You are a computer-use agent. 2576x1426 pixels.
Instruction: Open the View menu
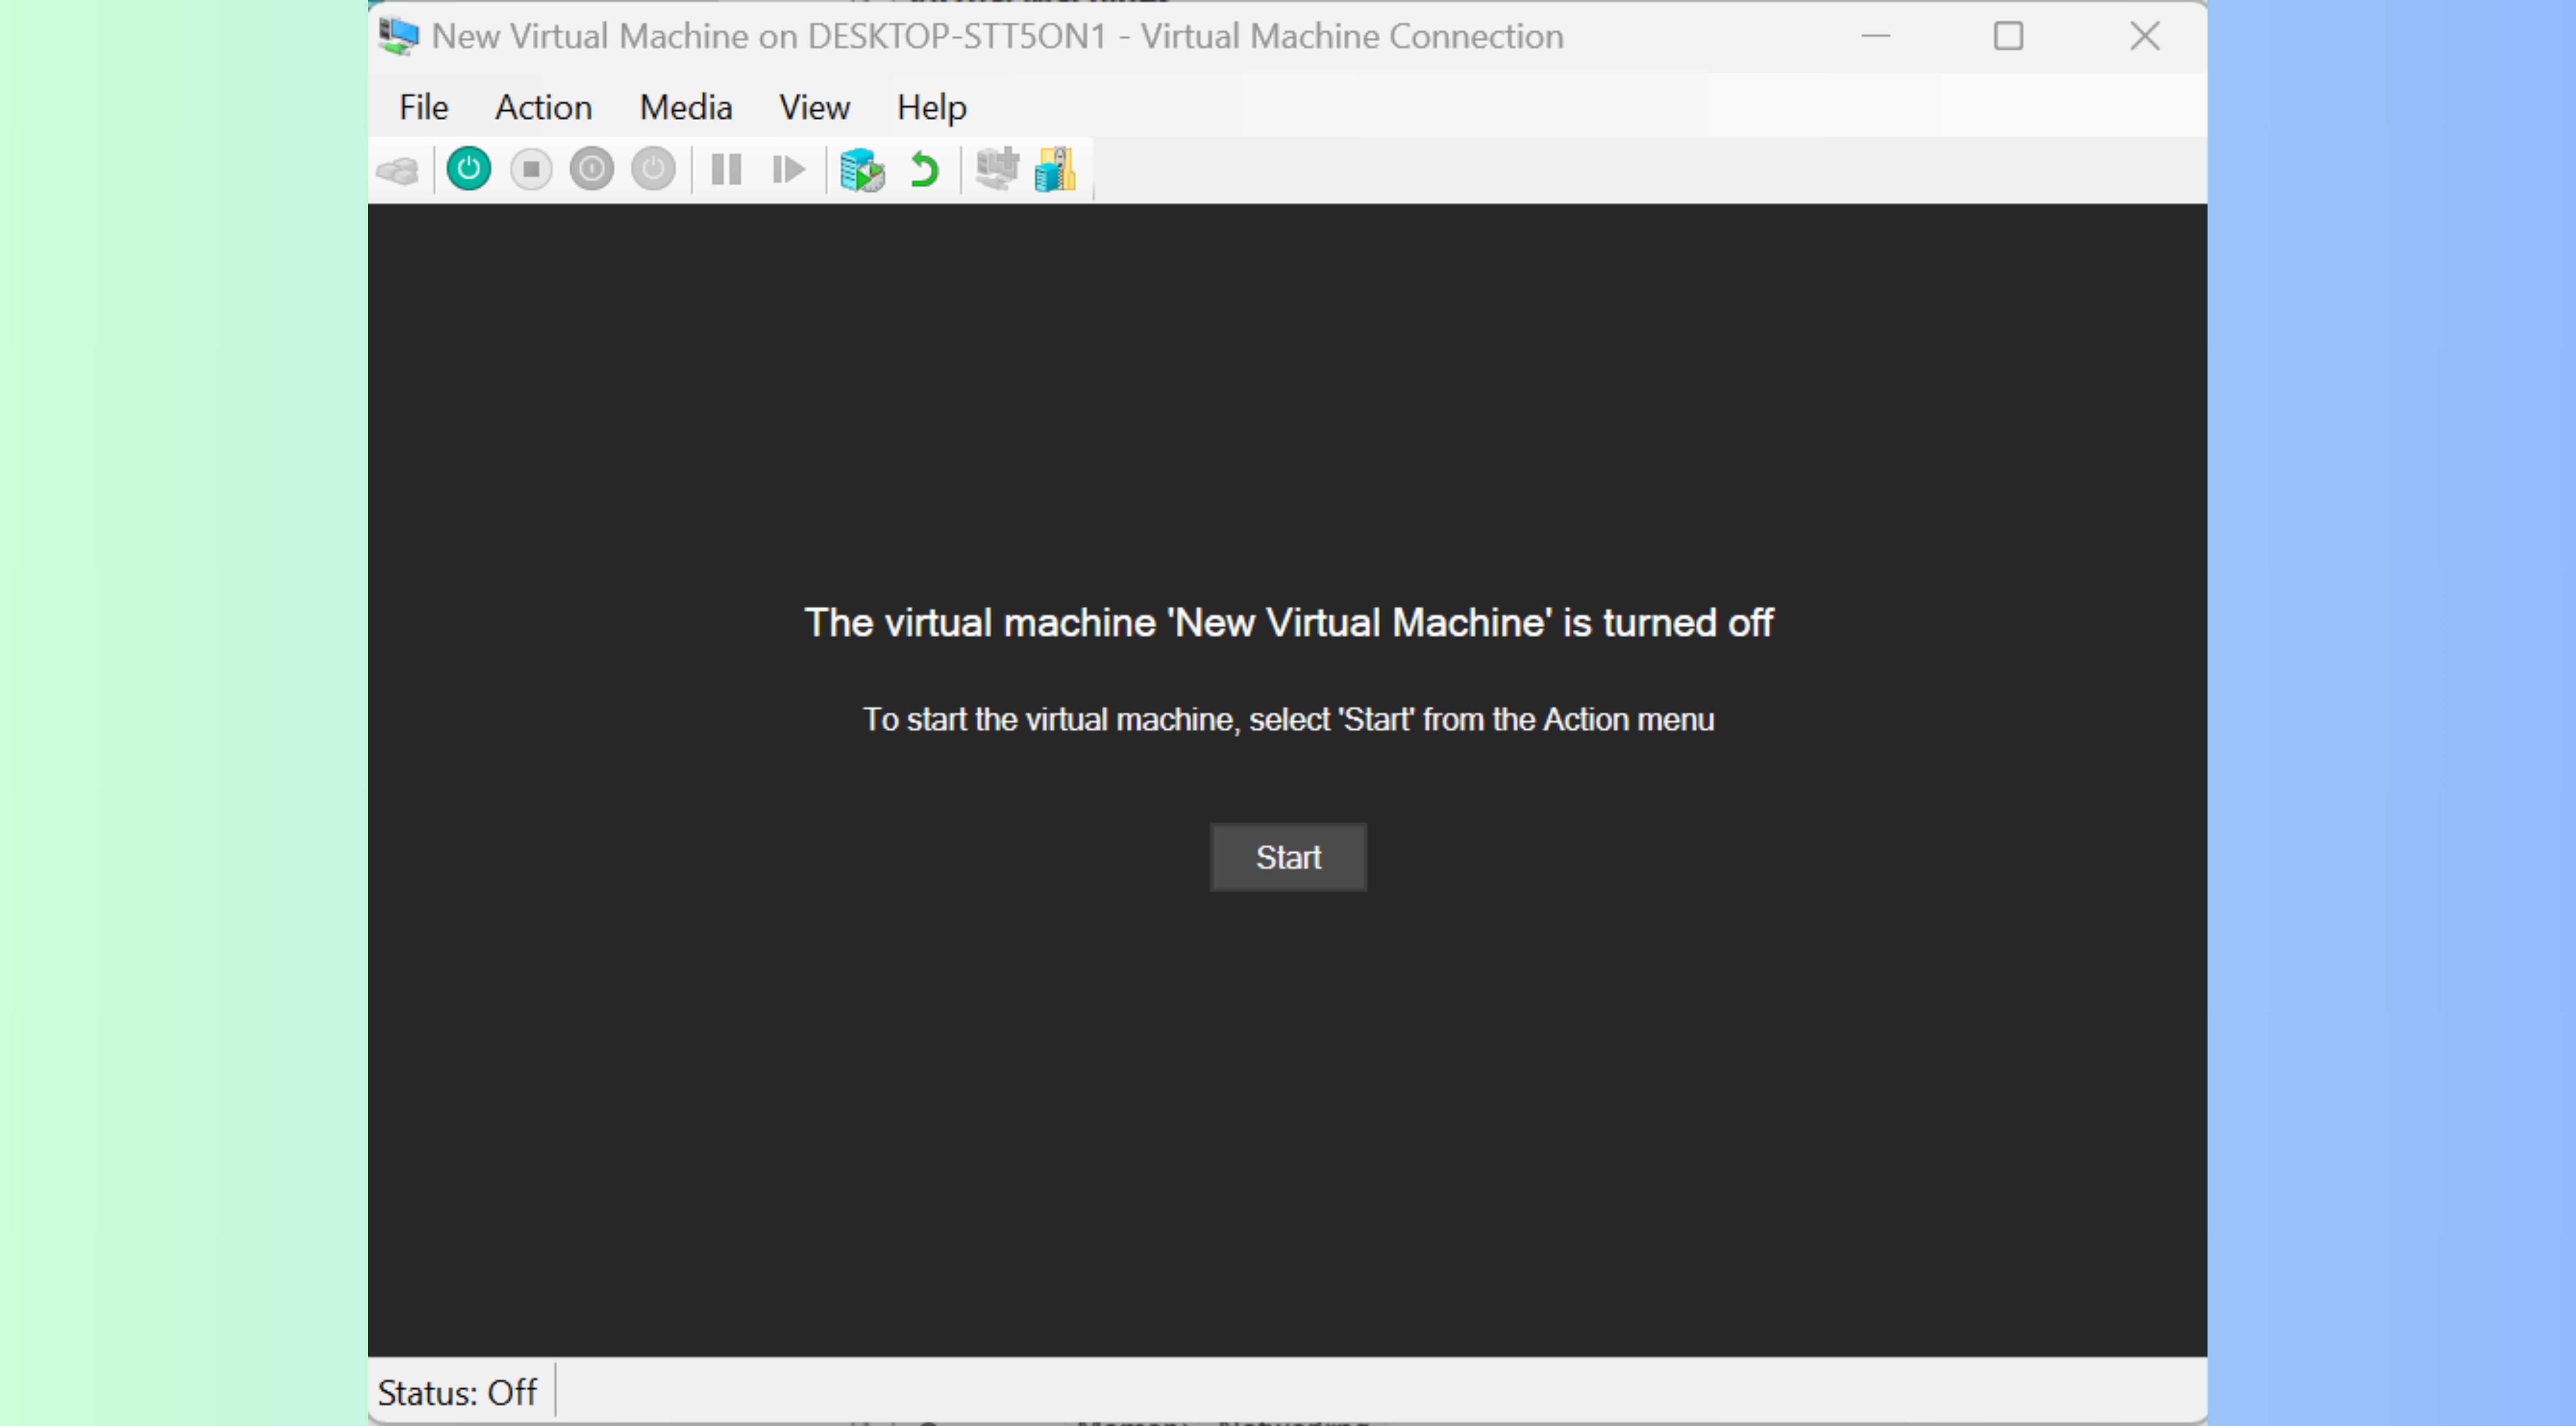815,107
